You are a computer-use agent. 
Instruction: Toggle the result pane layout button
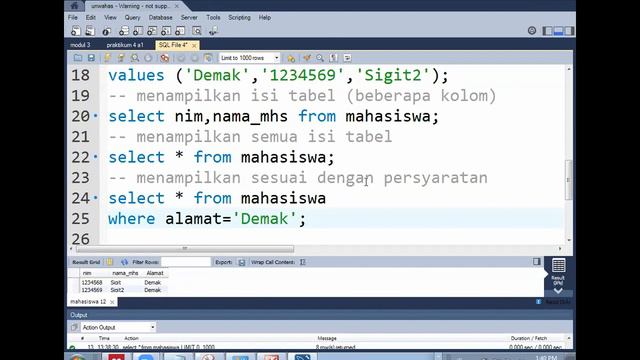pyautogui.click(x=537, y=262)
